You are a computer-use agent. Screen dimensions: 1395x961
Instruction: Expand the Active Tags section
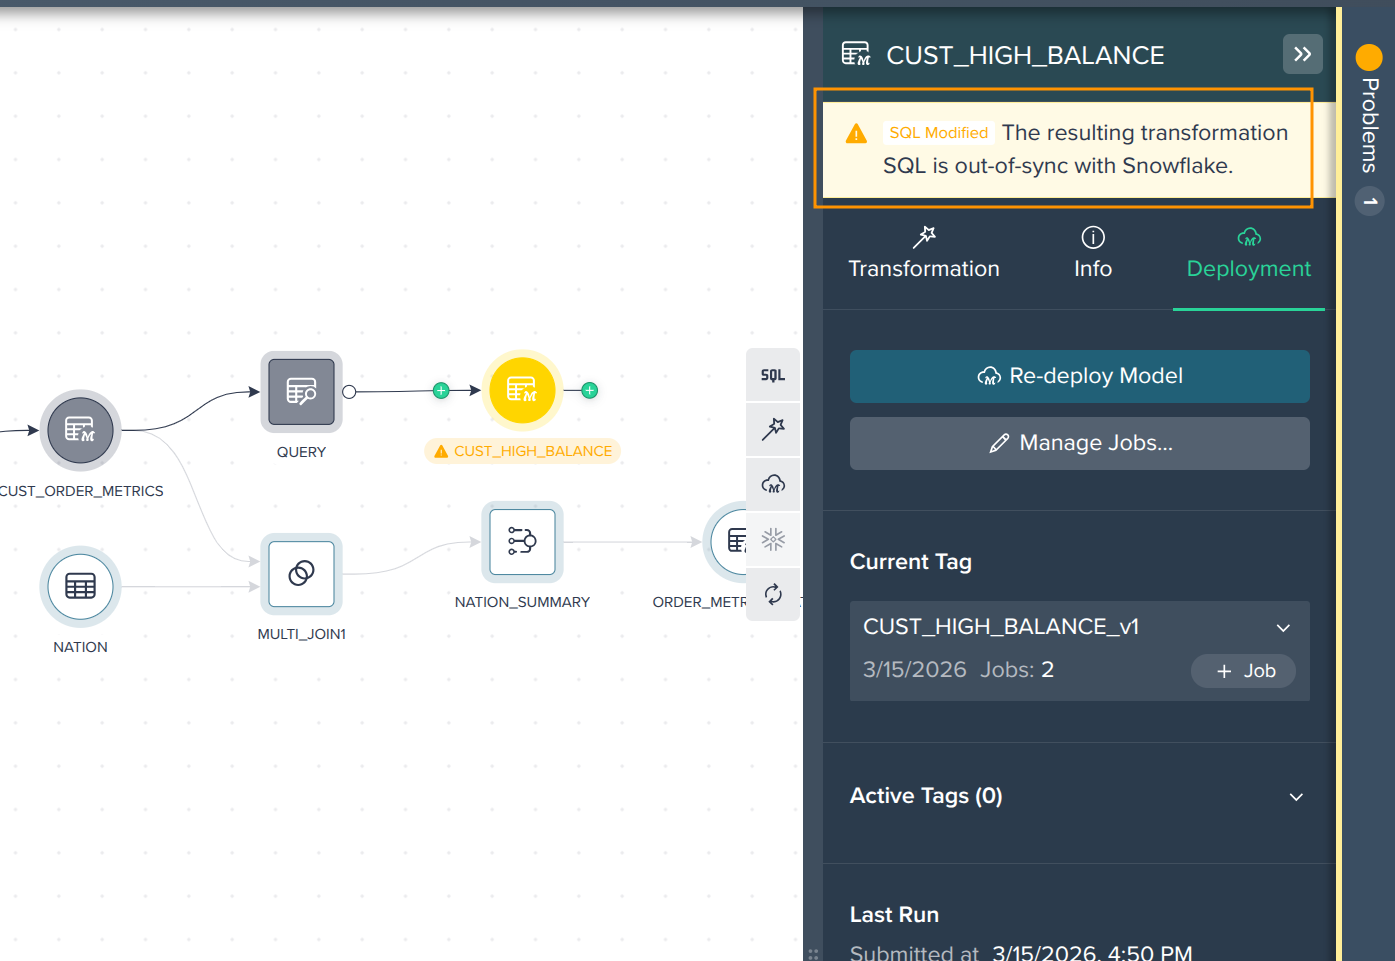[x=1296, y=797]
